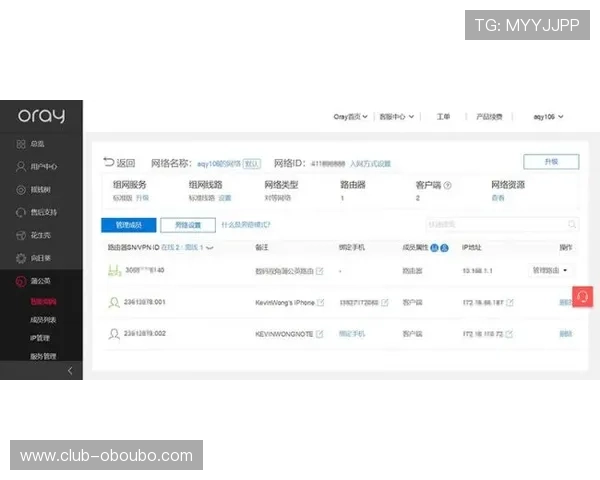The height and width of the screenshot is (480, 600).
Task: Open the 向日葵 gear-shaped icon in the sidebar
Action: (x=21, y=258)
